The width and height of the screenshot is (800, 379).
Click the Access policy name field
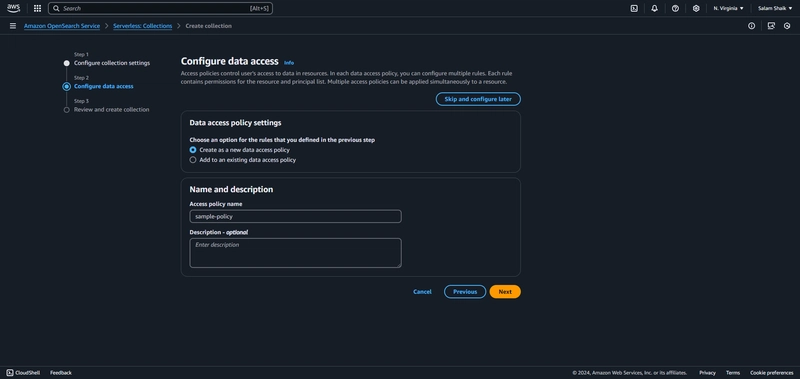[295, 216]
